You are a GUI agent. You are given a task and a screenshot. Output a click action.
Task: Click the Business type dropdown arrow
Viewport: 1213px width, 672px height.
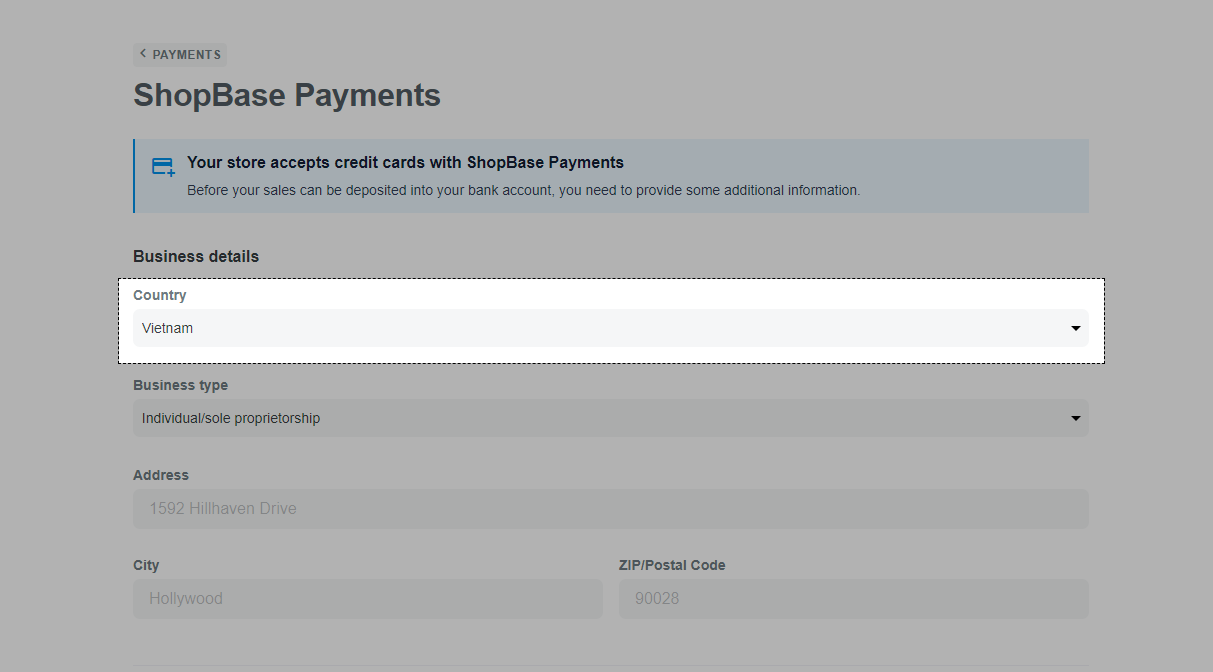pyautogui.click(x=1075, y=418)
